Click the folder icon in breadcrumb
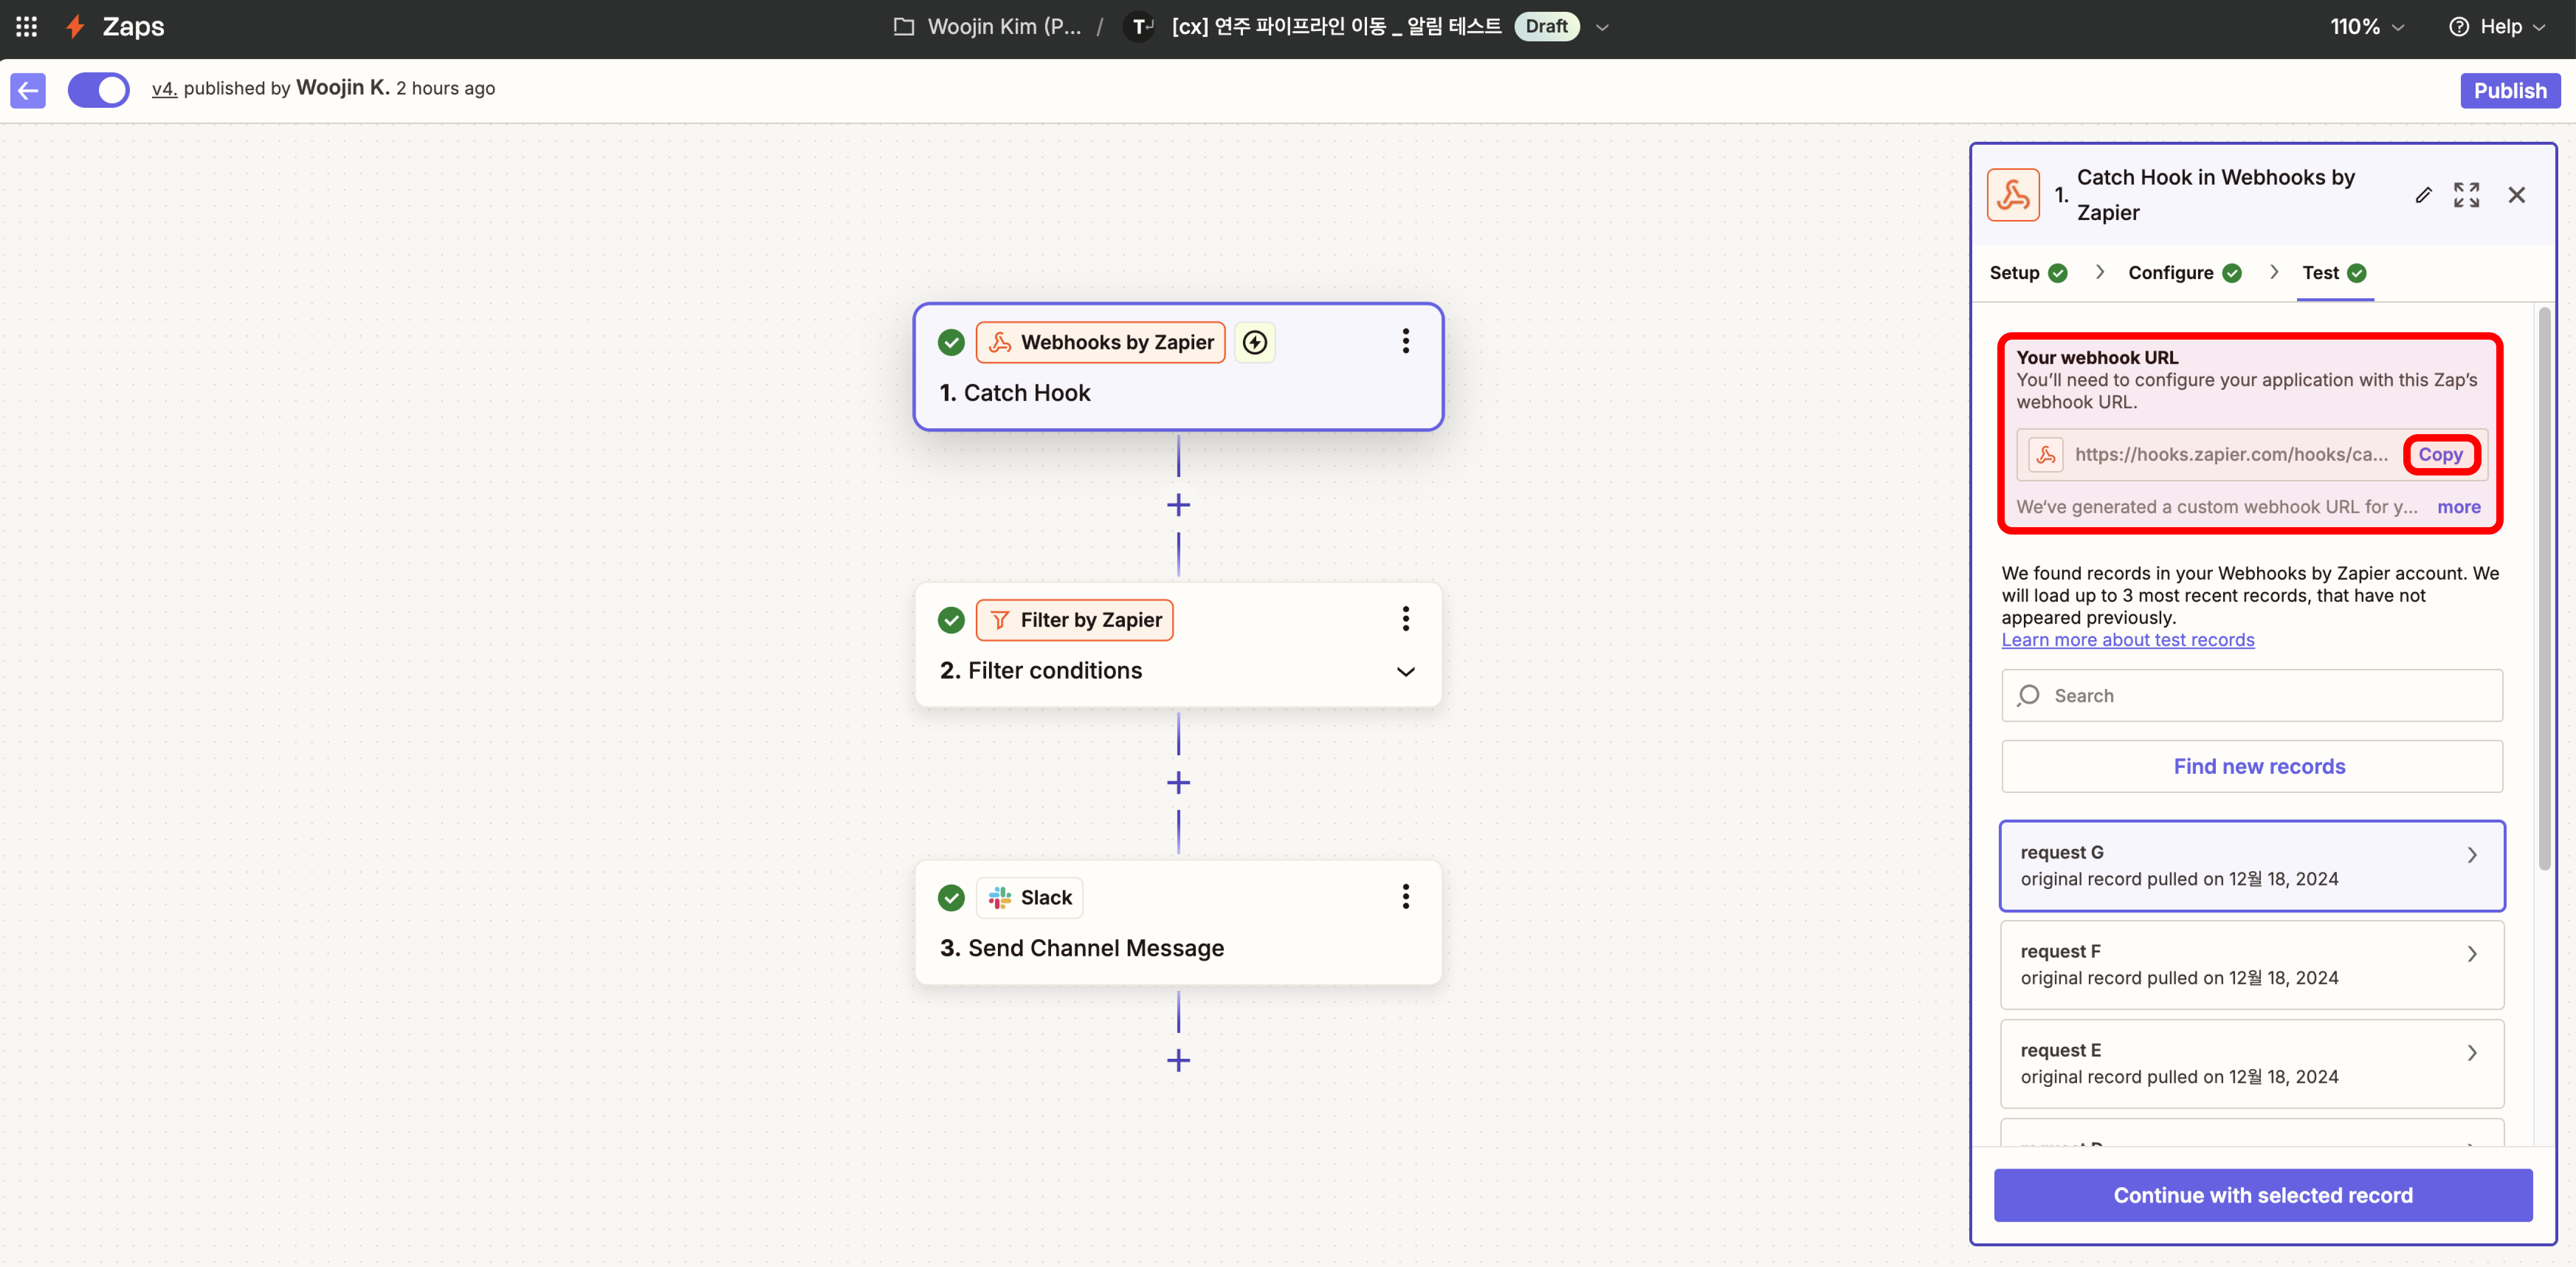This screenshot has height=1267, width=2576. [903, 27]
